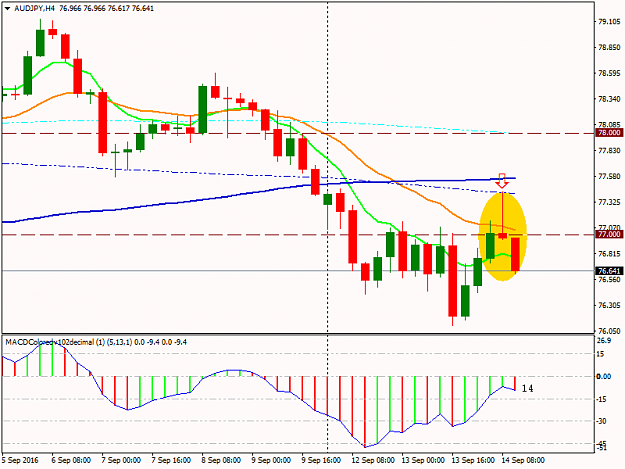Screen dimensions: 625x469
Task: Click the -51 MACD scale value
Action: (x=601, y=449)
